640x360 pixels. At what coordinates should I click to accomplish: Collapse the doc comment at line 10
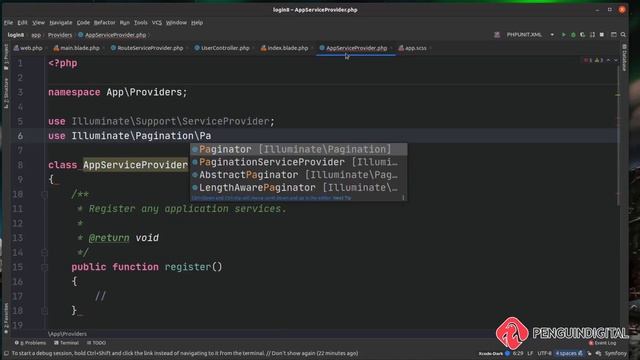point(44,195)
